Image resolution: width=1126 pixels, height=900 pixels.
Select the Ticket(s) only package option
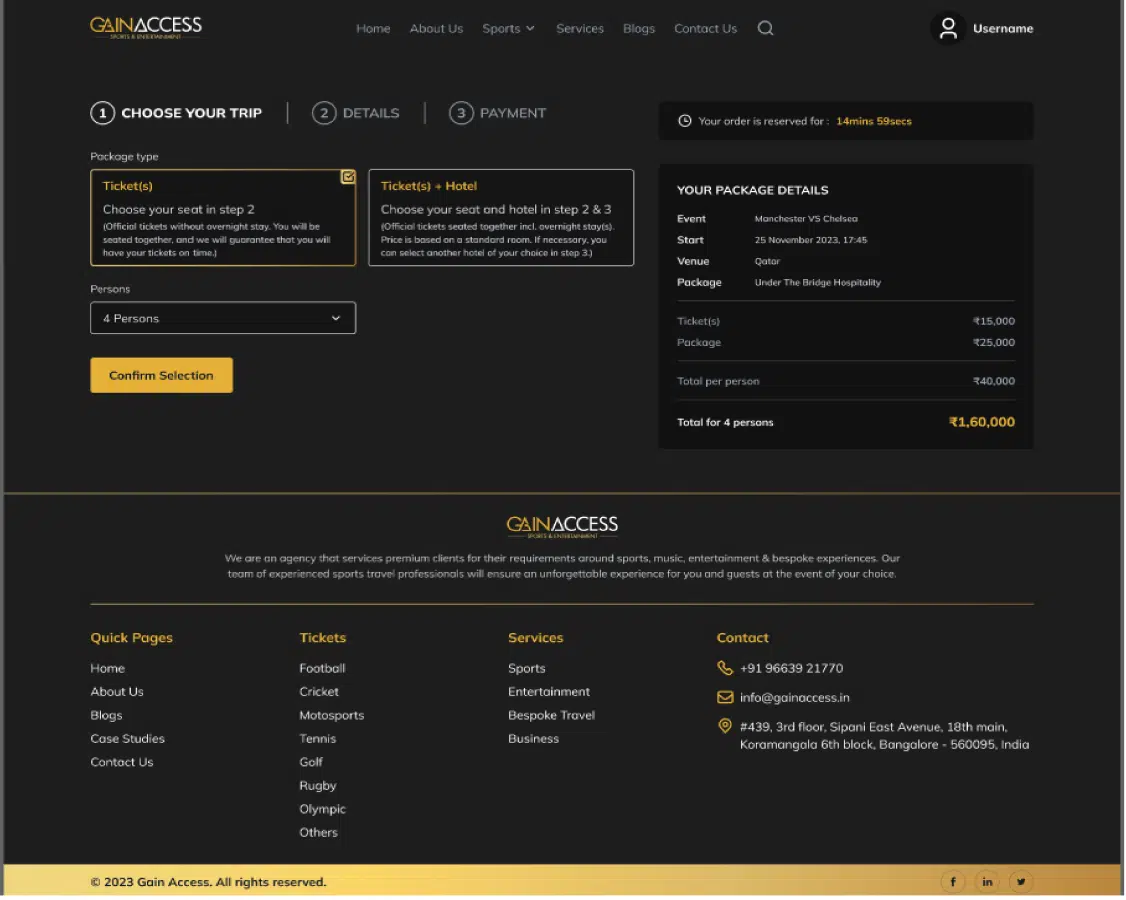(223, 218)
